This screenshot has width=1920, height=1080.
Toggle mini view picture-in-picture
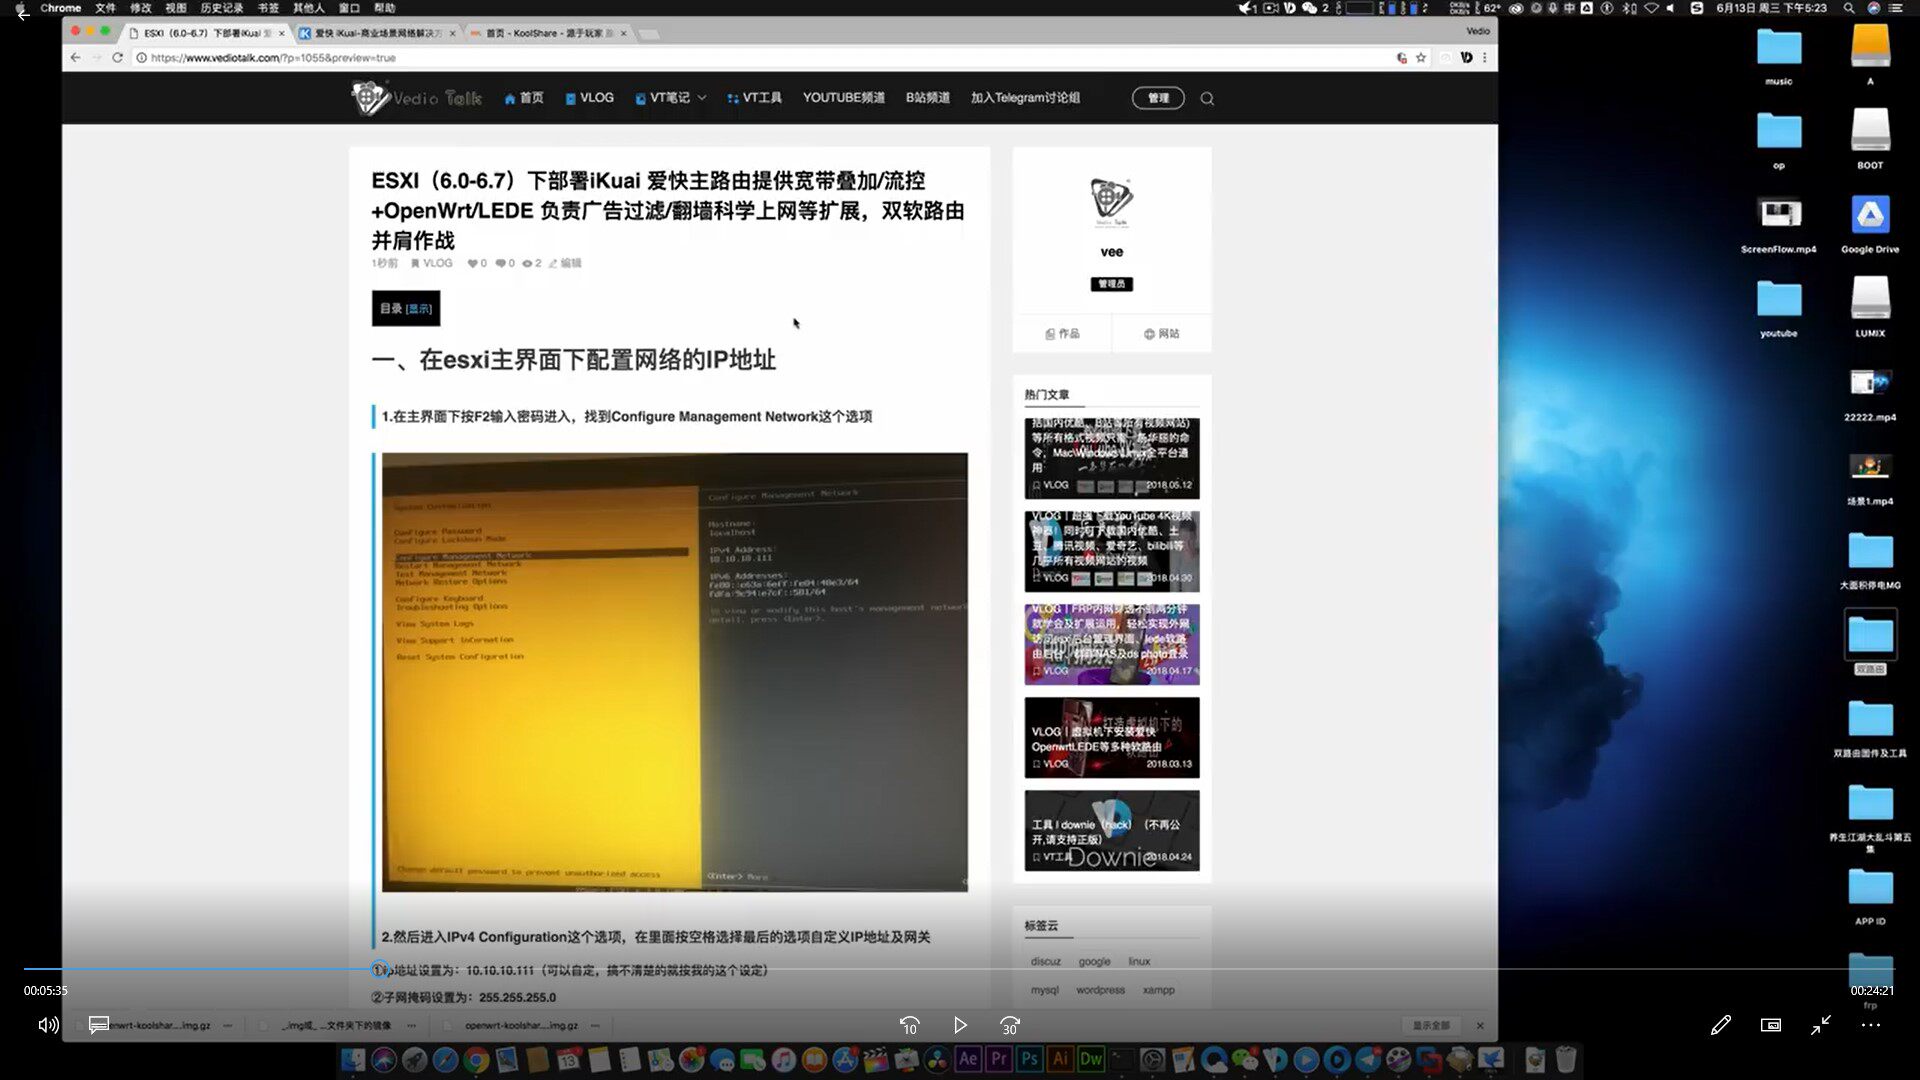click(x=1770, y=1025)
